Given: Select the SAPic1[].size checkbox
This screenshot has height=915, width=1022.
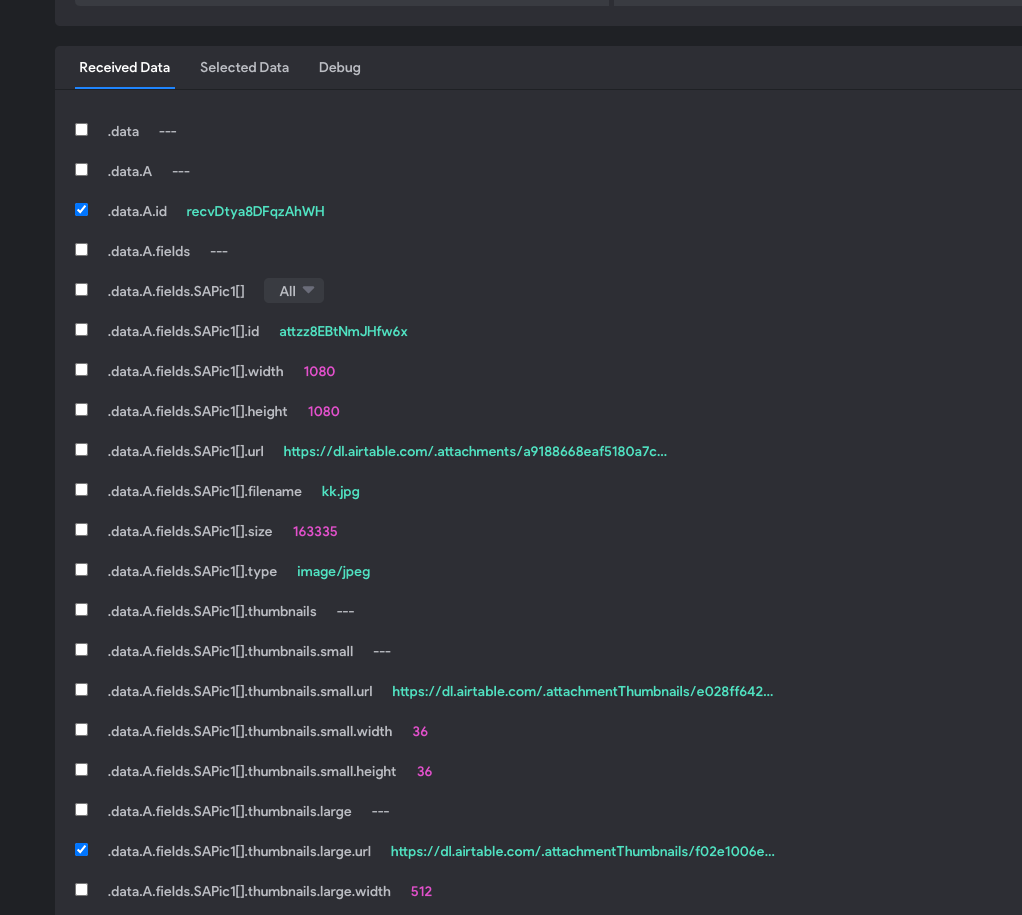Looking at the screenshot, I should [81, 530].
